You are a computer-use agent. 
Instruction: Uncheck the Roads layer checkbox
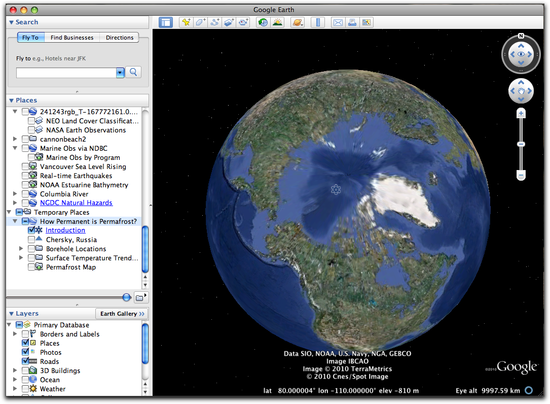(x=25, y=361)
